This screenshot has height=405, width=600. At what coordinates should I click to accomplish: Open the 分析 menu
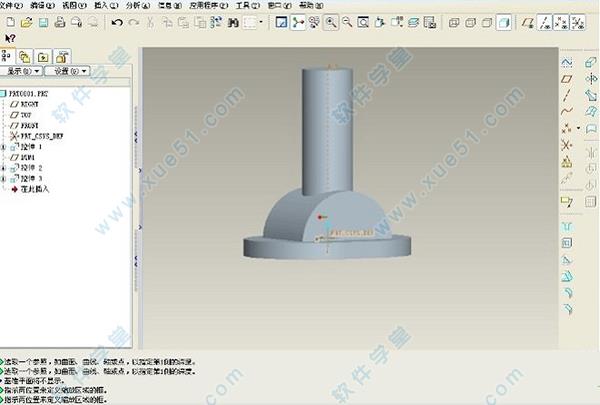[138, 5]
